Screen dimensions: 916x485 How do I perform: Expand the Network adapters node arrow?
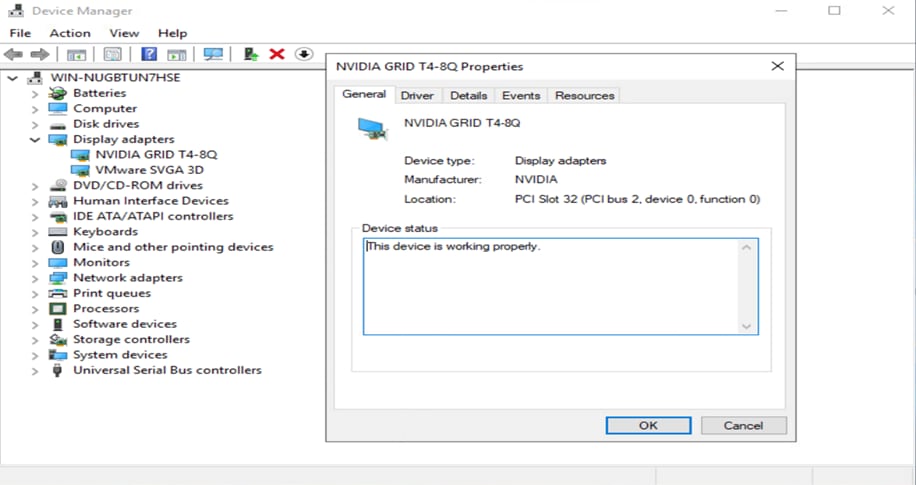pos(35,278)
